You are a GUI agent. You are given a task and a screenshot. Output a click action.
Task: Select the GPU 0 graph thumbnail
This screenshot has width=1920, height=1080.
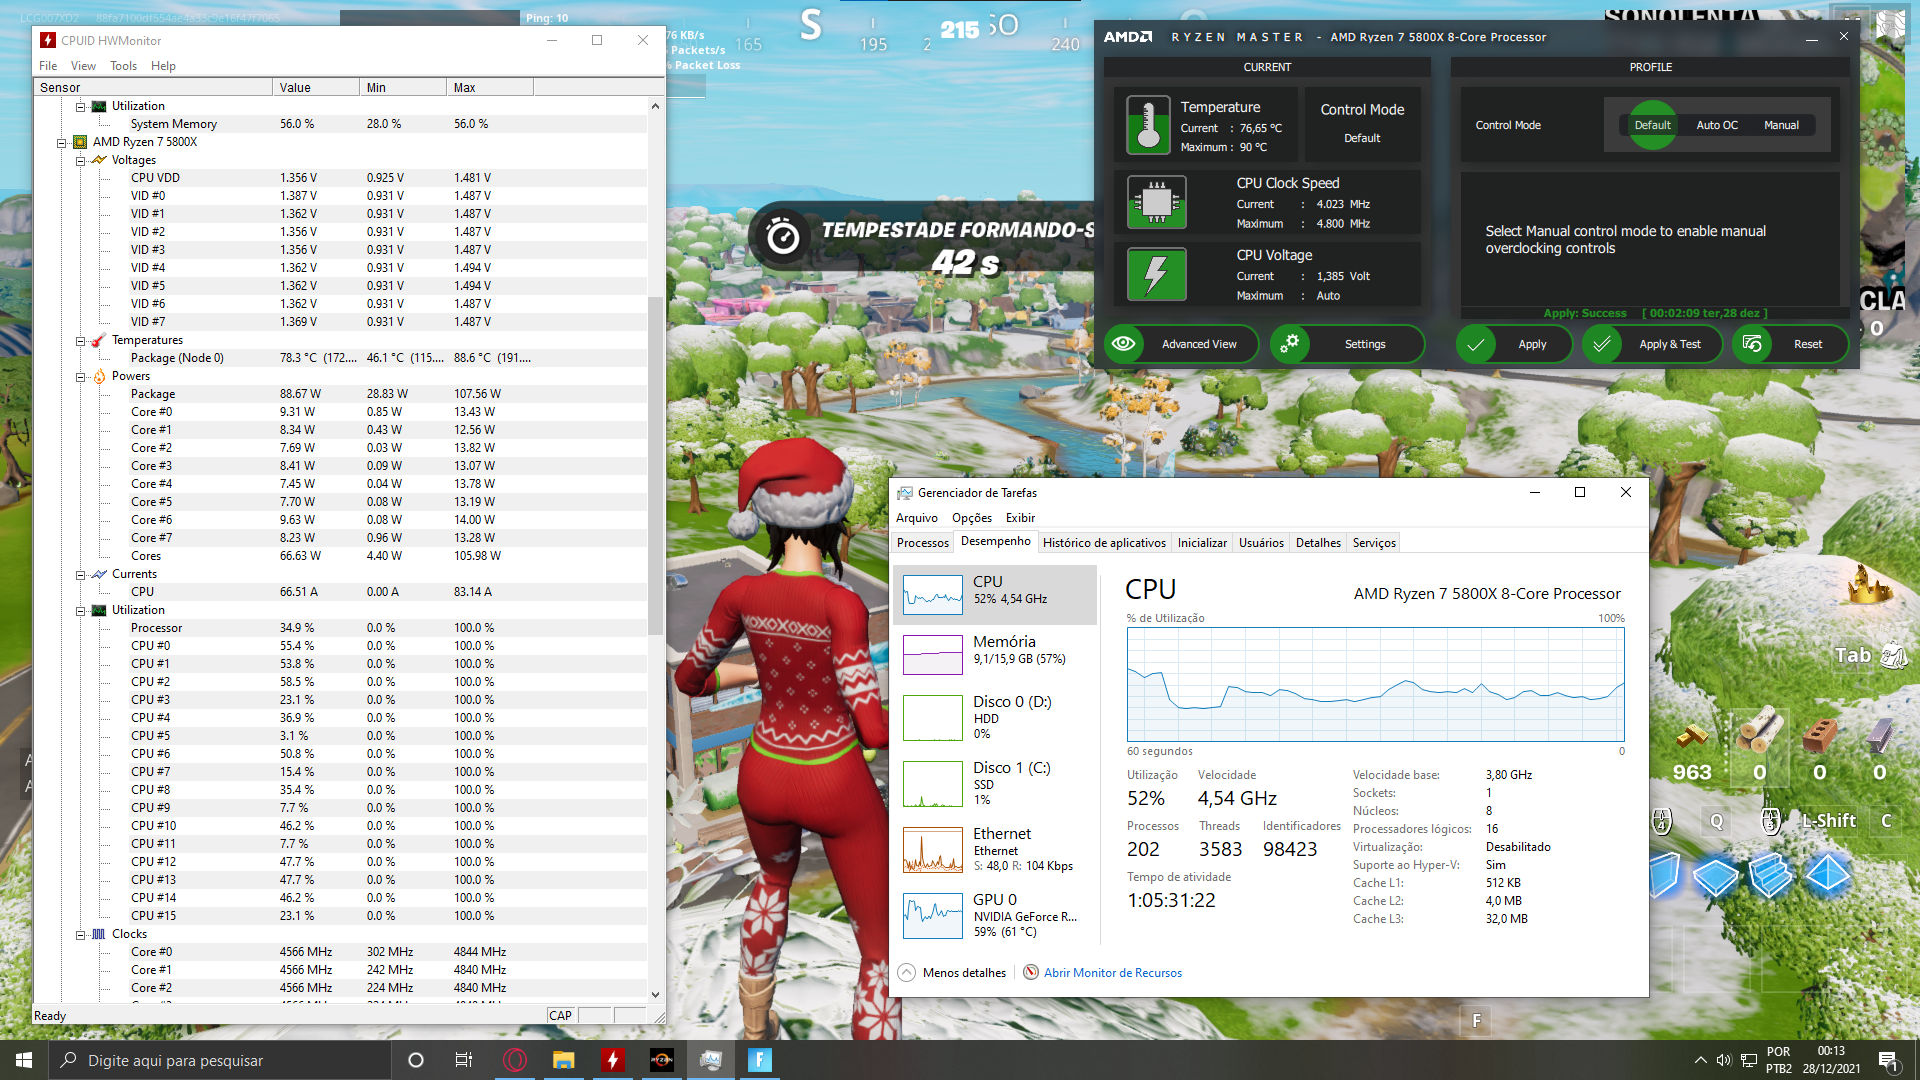(x=933, y=915)
